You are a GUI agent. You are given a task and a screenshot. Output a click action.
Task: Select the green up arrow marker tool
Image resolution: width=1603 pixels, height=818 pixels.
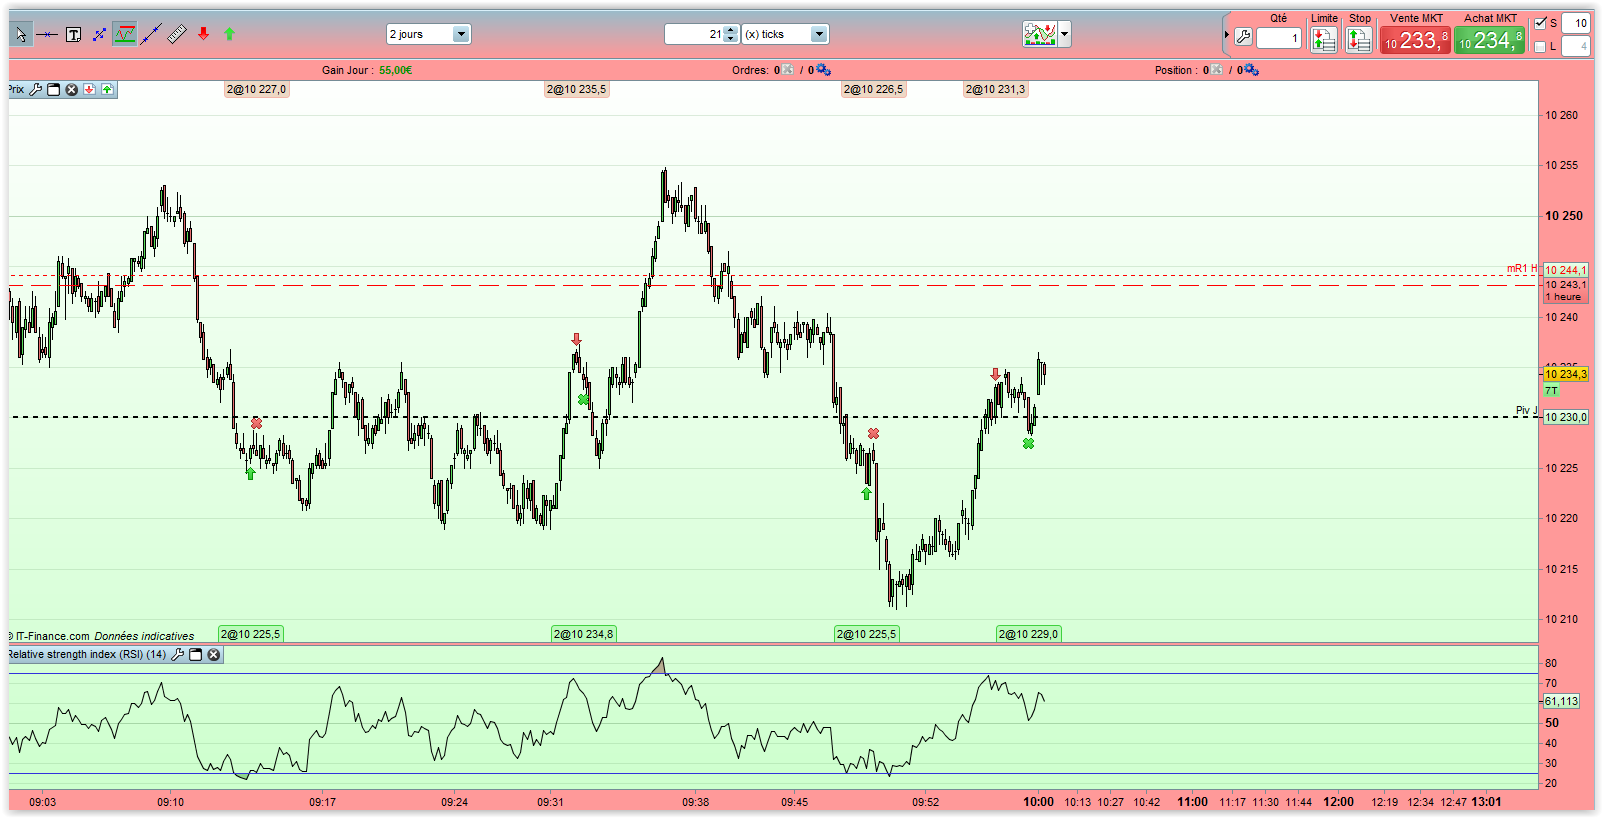(x=230, y=34)
